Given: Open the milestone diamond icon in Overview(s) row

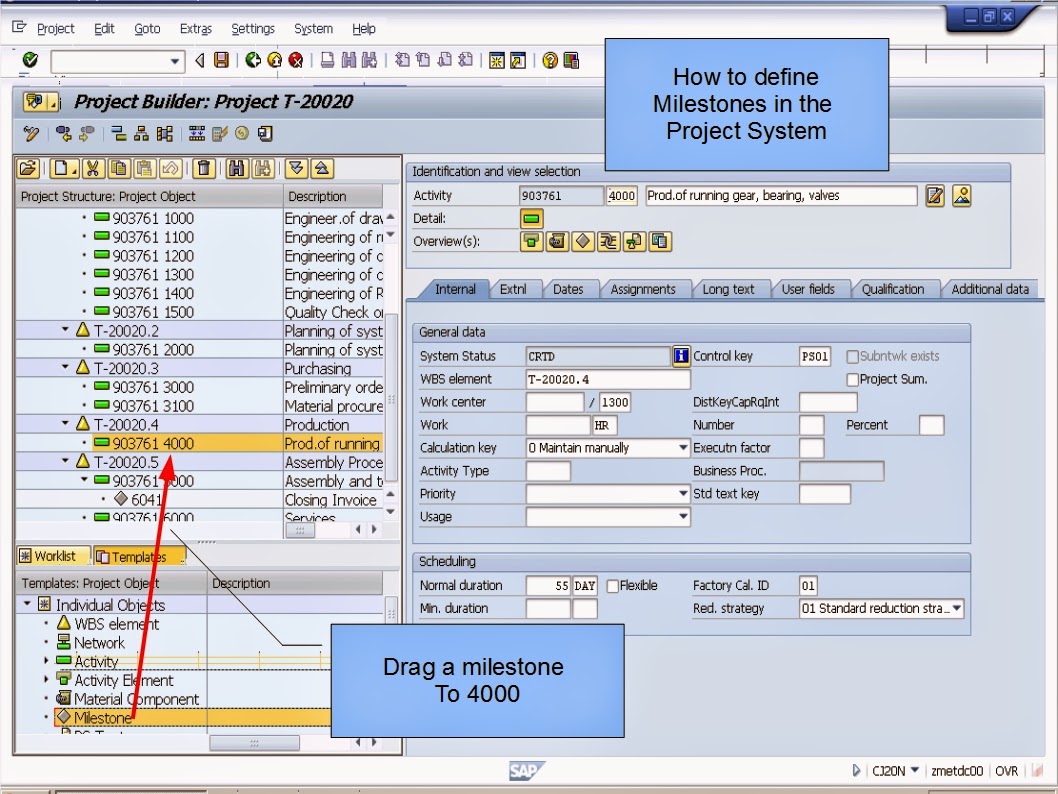Looking at the screenshot, I should [x=583, y=241].
